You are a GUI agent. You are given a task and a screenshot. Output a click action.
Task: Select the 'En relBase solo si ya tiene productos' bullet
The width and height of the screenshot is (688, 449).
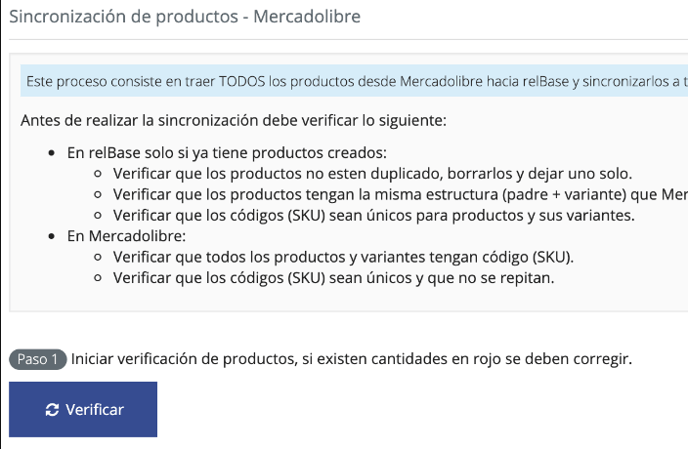pyautogui.click(x=227, y=153)
